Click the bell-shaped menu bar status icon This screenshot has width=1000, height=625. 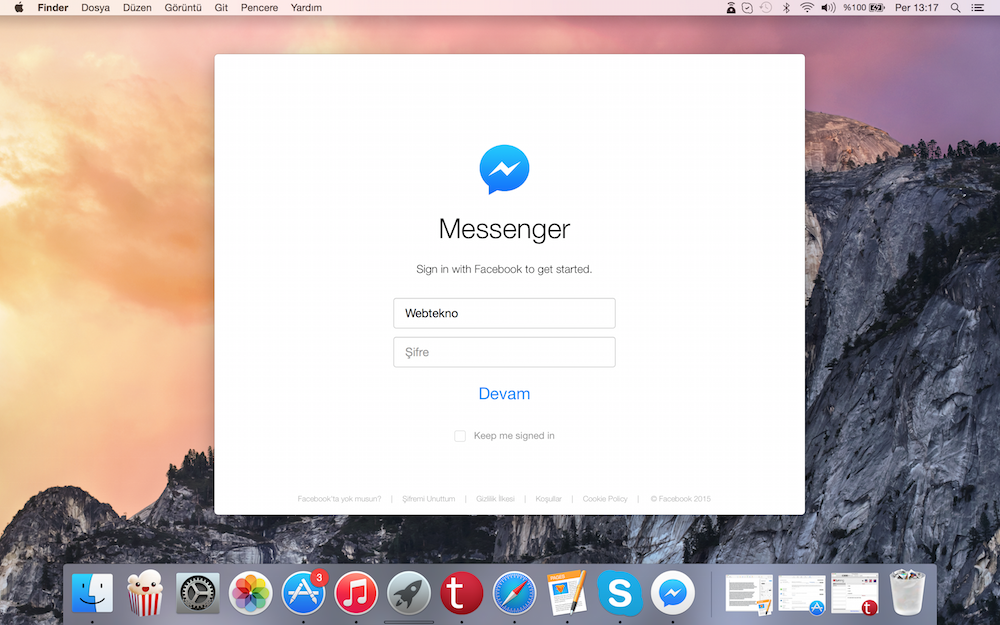(731, 8)
